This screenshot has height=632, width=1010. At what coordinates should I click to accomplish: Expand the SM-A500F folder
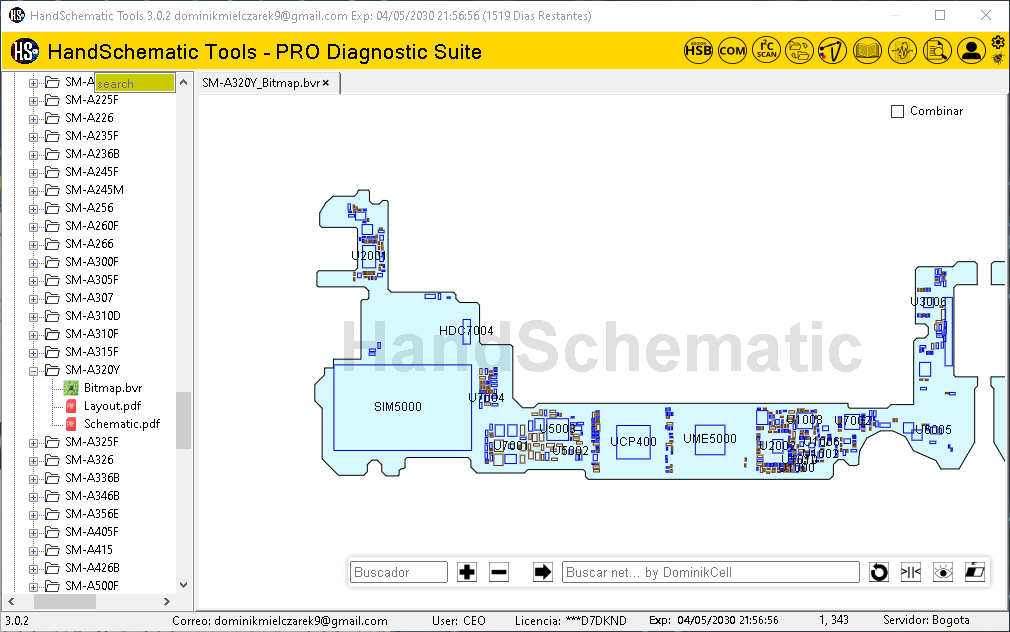pyautogui.click(x=33, y=586)
